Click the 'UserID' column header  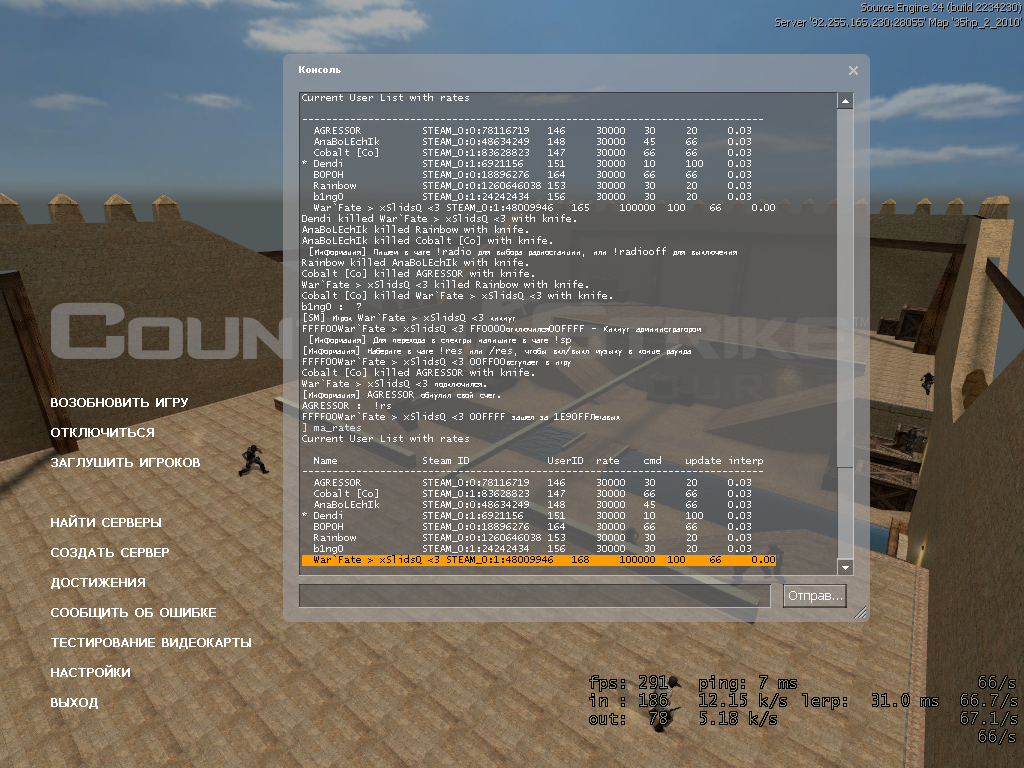click(566, 461)
